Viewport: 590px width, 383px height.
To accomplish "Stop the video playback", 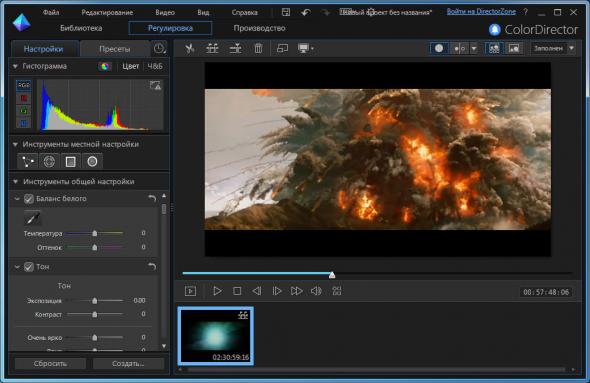I will tap(237, 291).
